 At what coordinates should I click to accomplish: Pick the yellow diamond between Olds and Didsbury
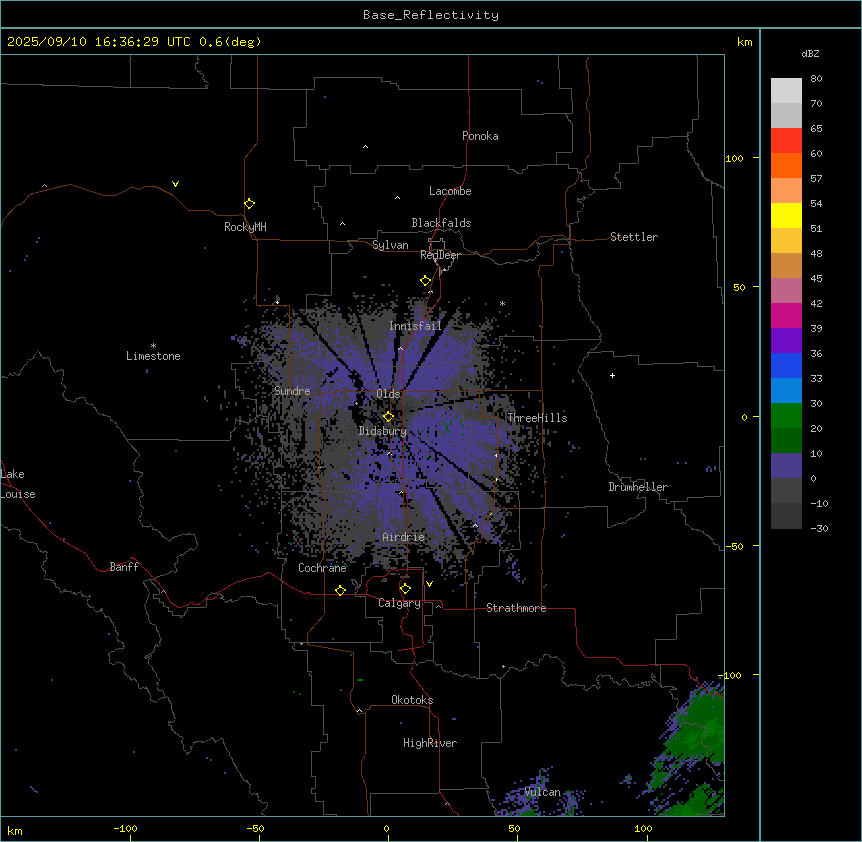pyautogui.click(x=388, y=417)
